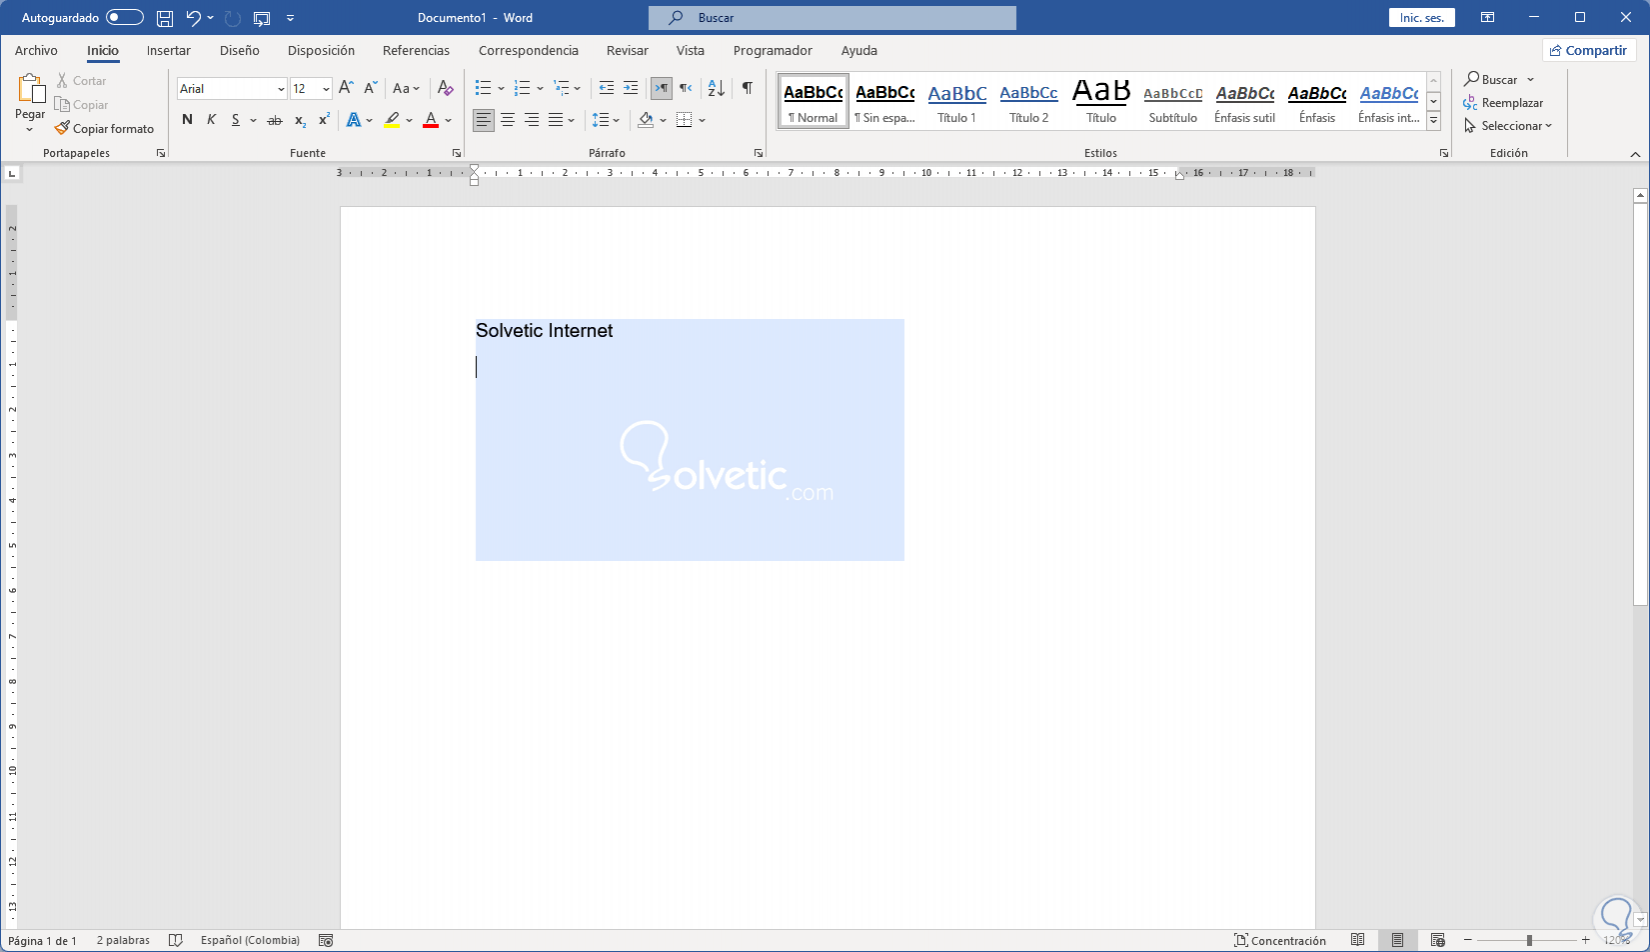Open the Arial font name dropdown

pyautogui.click(x=281, y=89)
